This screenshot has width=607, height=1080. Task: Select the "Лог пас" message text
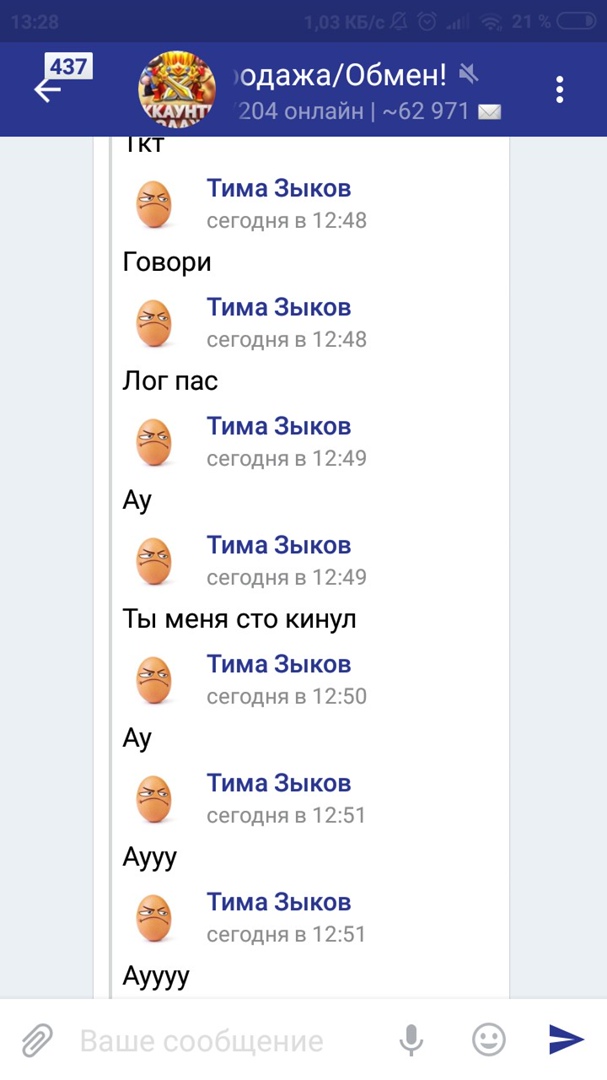coord(170,381)
